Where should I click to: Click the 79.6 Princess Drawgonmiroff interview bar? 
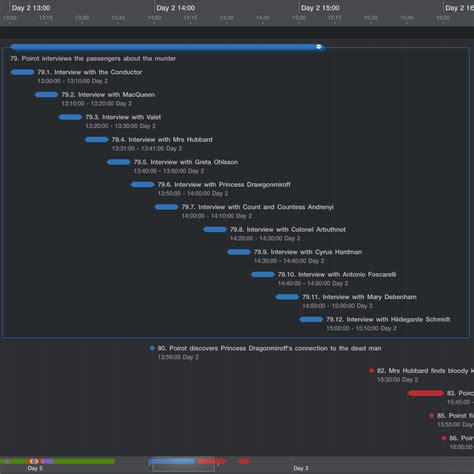pyautogui.click(x=143, y=185)
